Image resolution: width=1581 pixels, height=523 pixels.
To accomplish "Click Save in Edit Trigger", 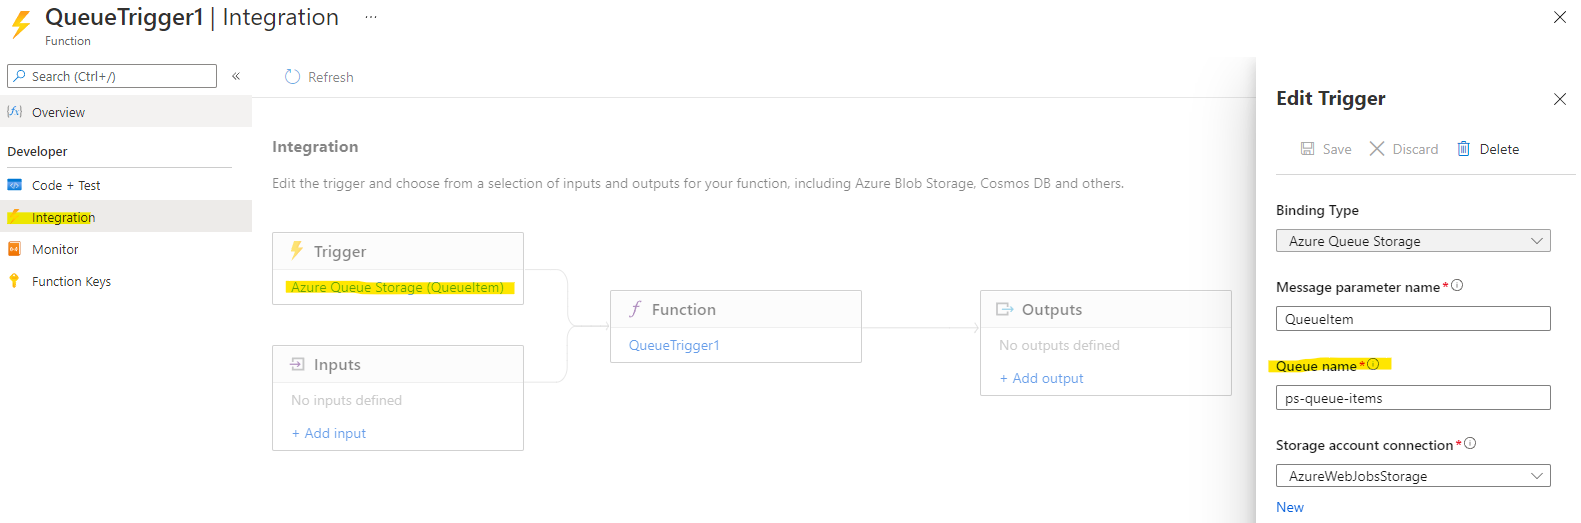I will pos(1326,149).
